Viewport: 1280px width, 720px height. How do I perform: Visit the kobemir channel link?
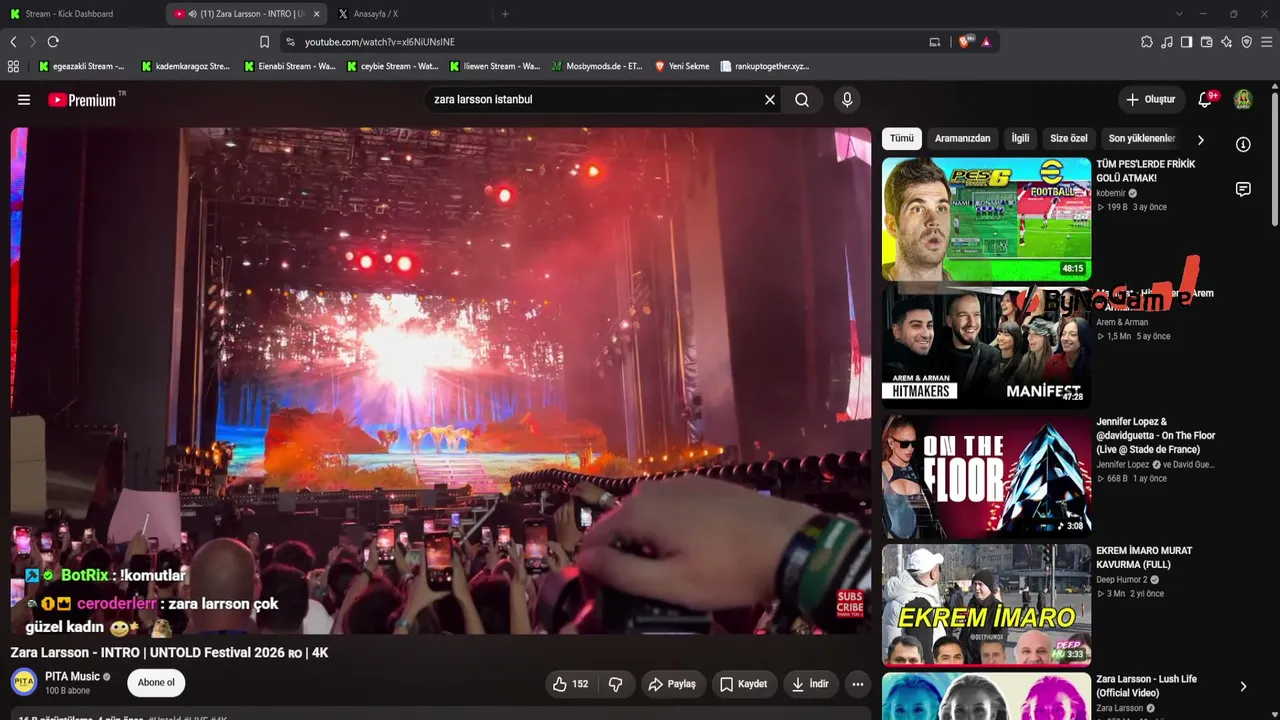coord(1111,193)
